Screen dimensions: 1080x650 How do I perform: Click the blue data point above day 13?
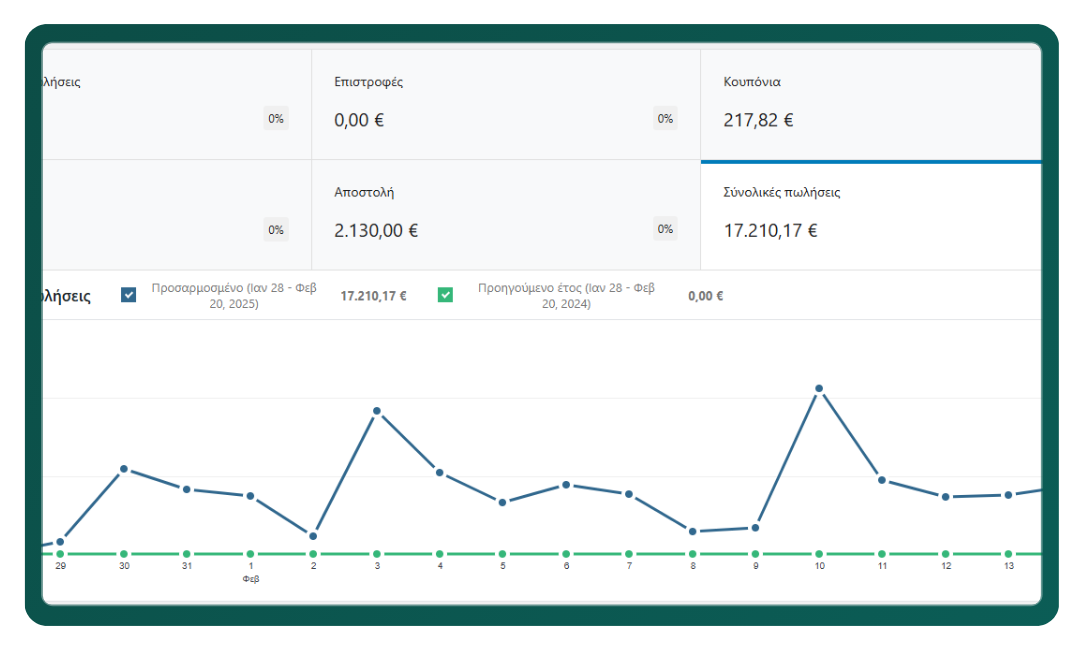click(1008, 495)
